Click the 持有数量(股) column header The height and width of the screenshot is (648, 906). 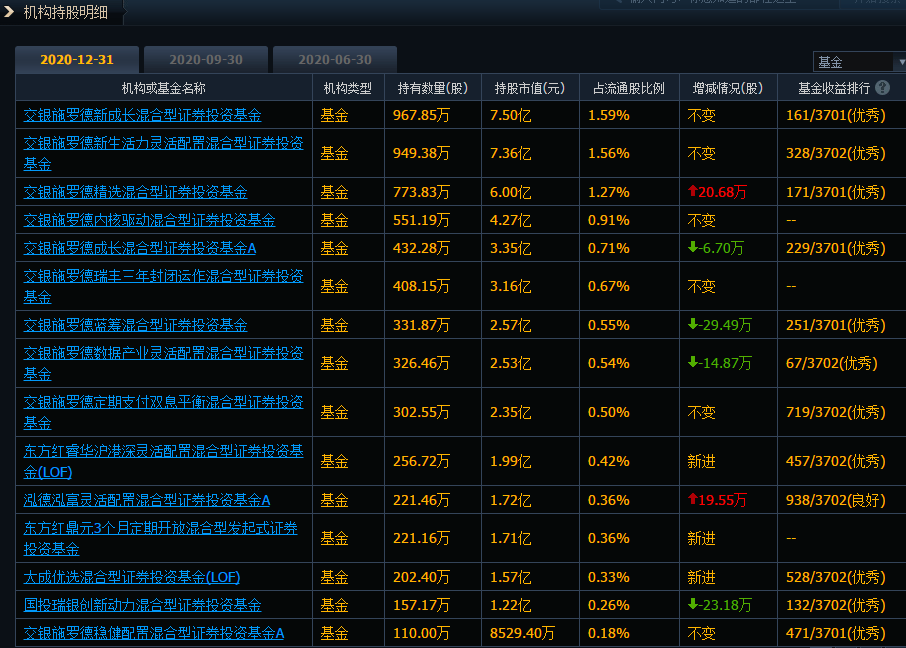click(433, 88)
